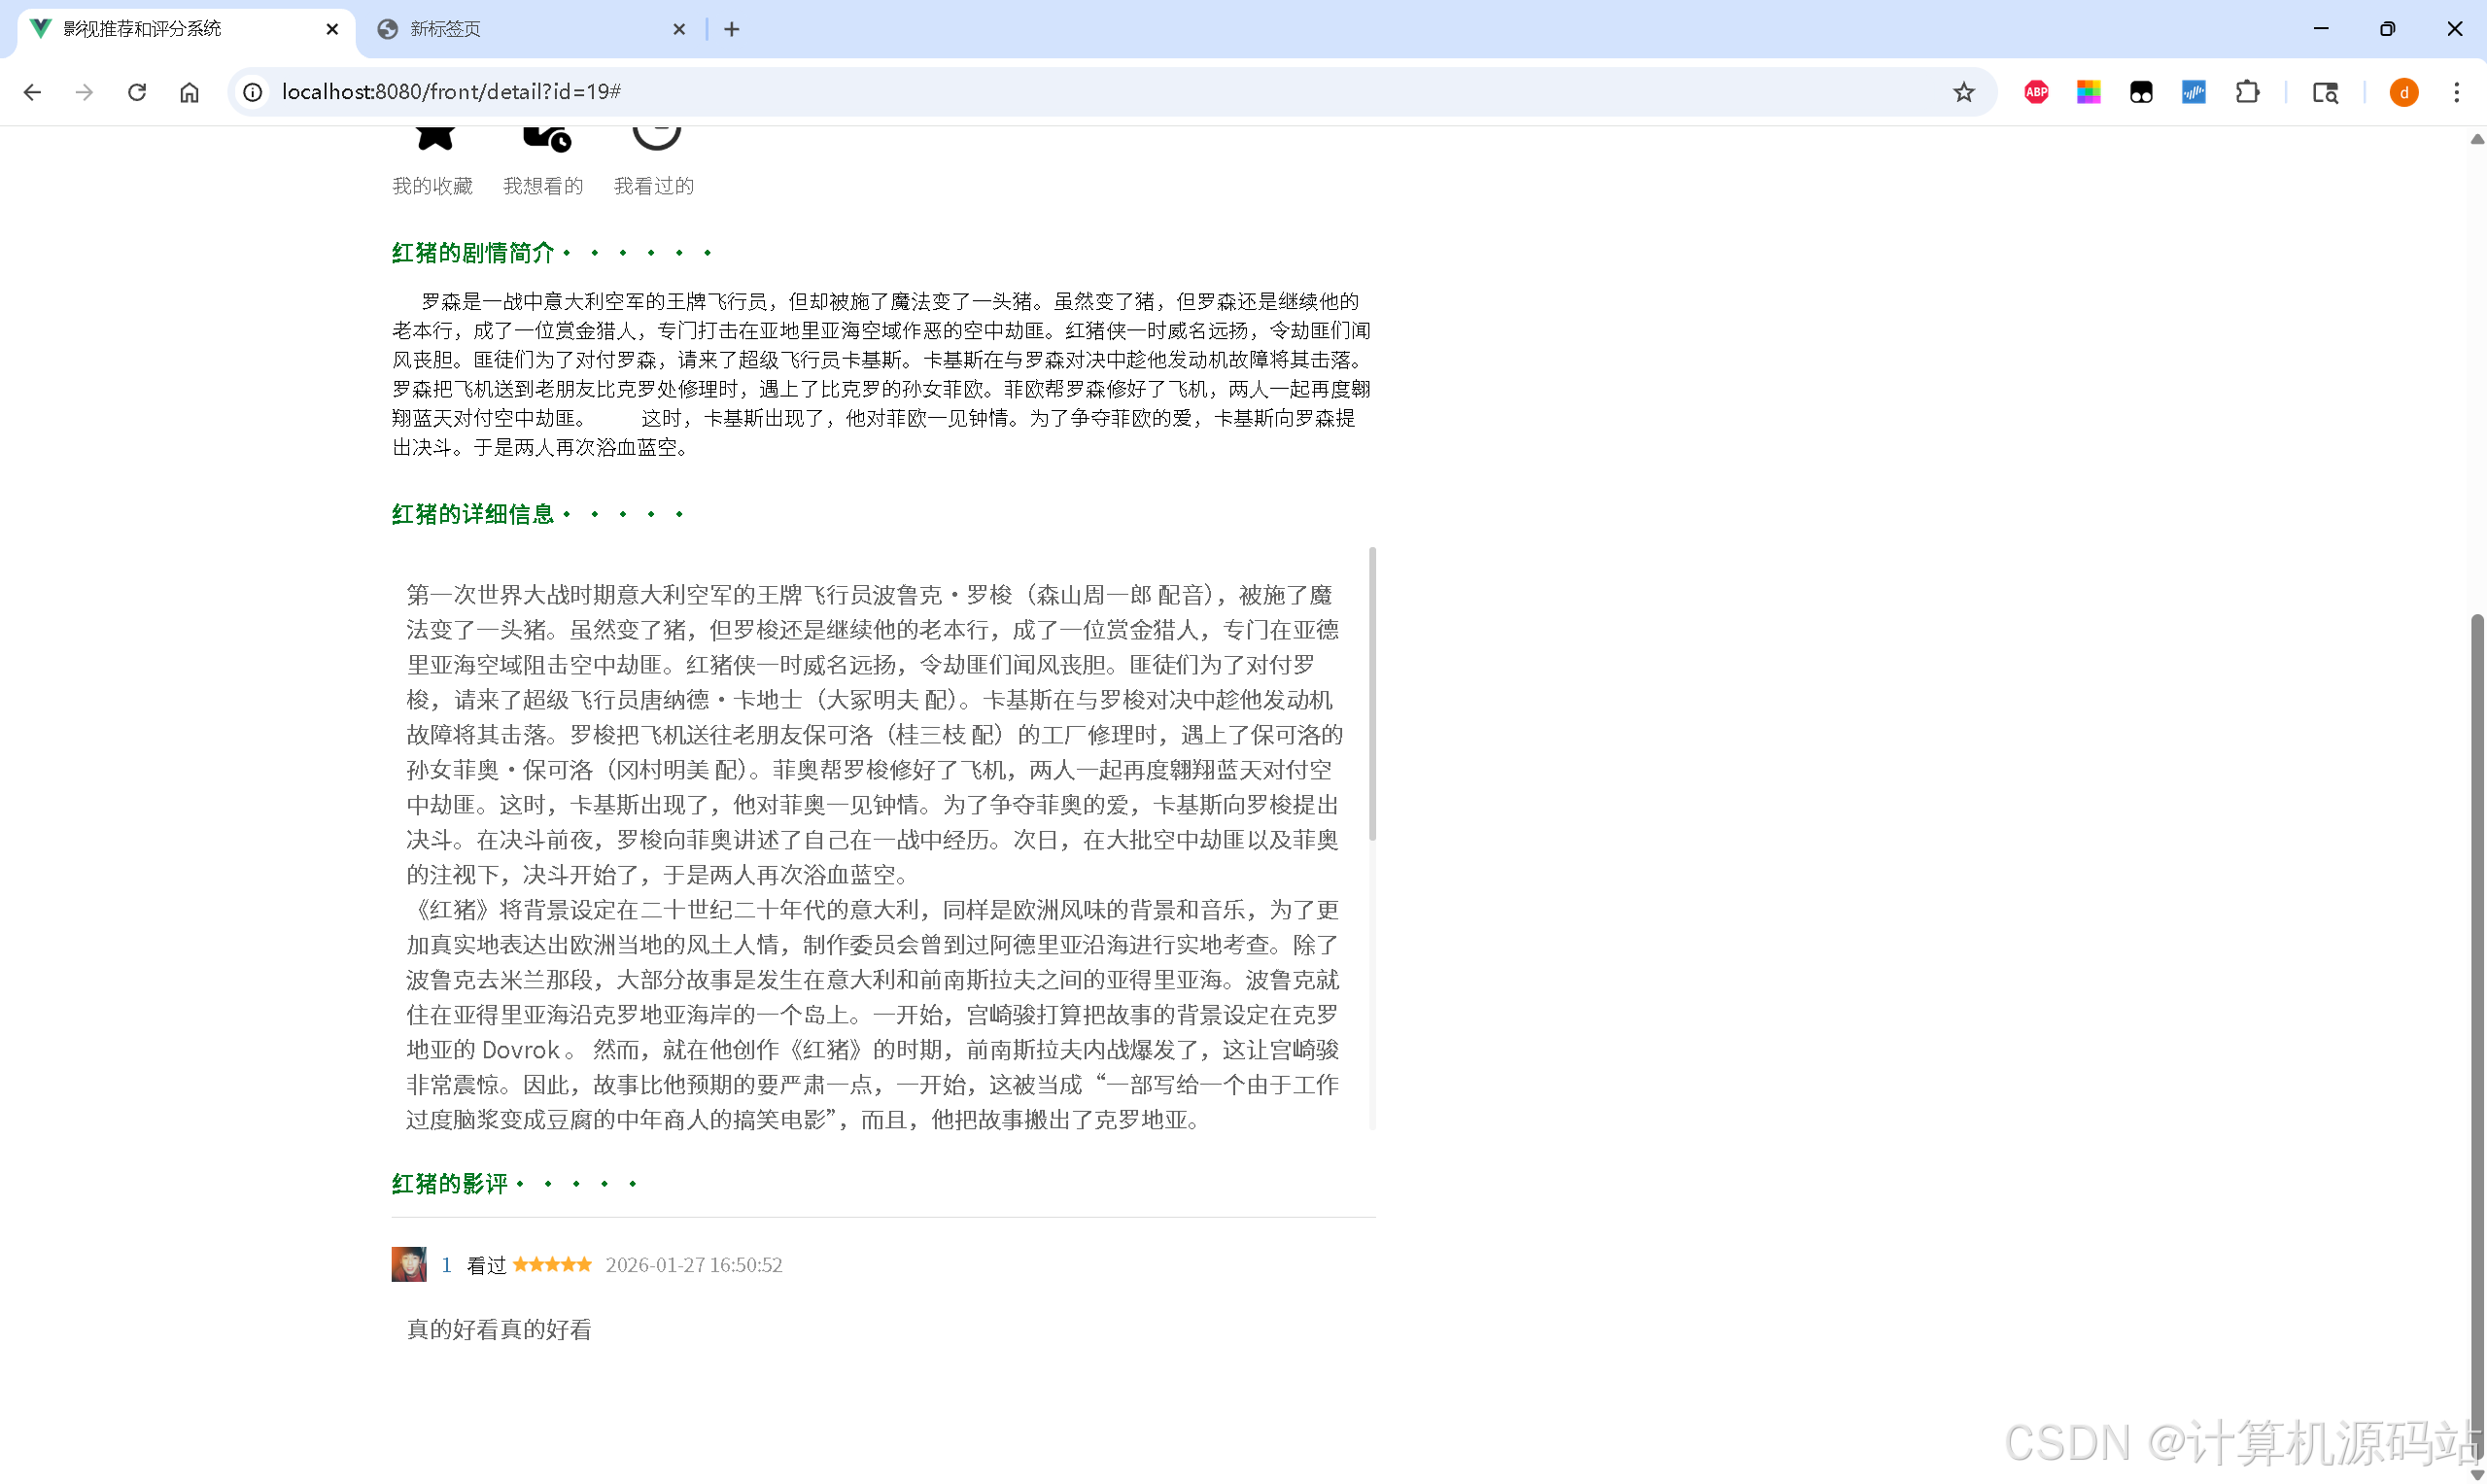Click the reviewer name link 1
The height and width of the screenshot is (1484, 2487).
pyautogui.click(x=446, y=1265)
